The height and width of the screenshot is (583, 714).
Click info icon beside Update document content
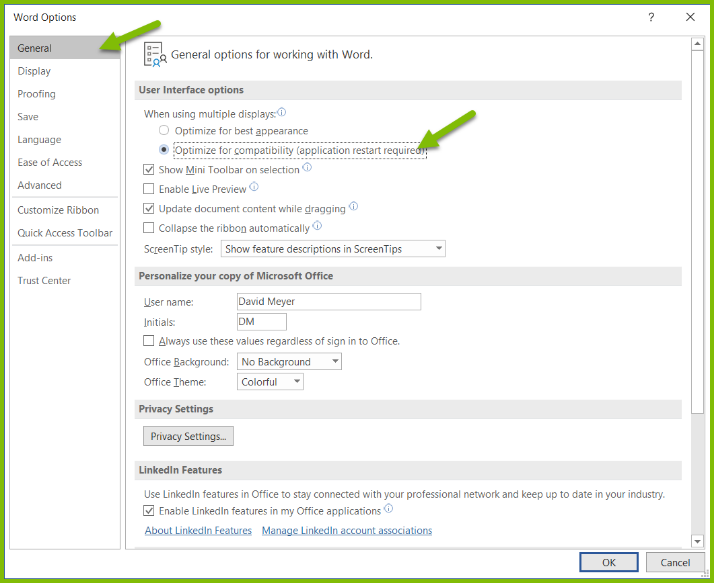point(353,206)
